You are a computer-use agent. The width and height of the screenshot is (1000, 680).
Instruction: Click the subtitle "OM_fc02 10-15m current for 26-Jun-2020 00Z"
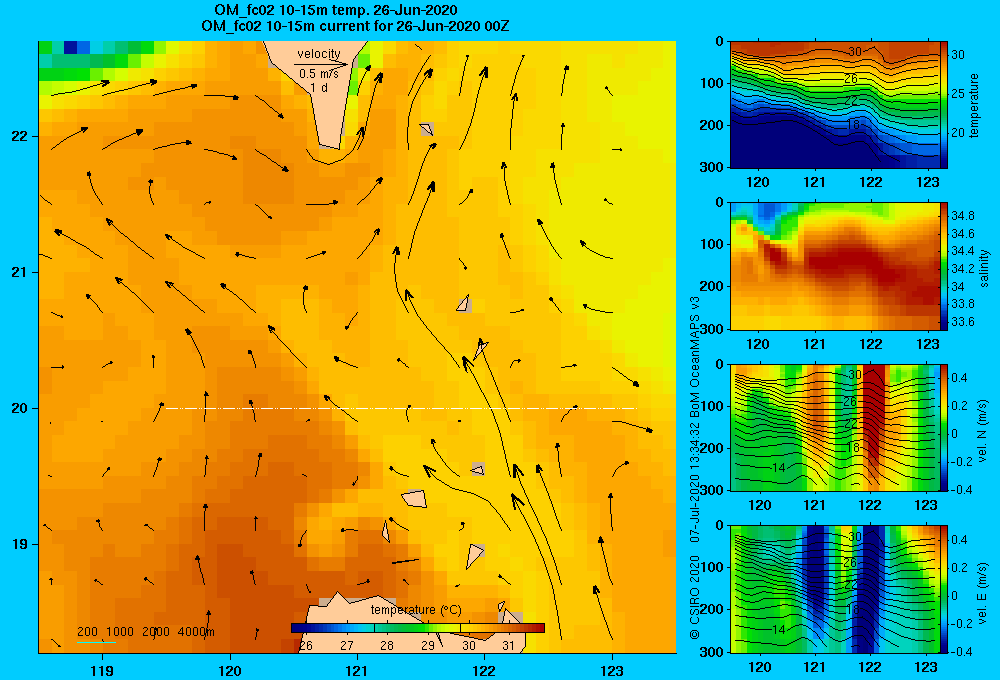tap(355, 26)
